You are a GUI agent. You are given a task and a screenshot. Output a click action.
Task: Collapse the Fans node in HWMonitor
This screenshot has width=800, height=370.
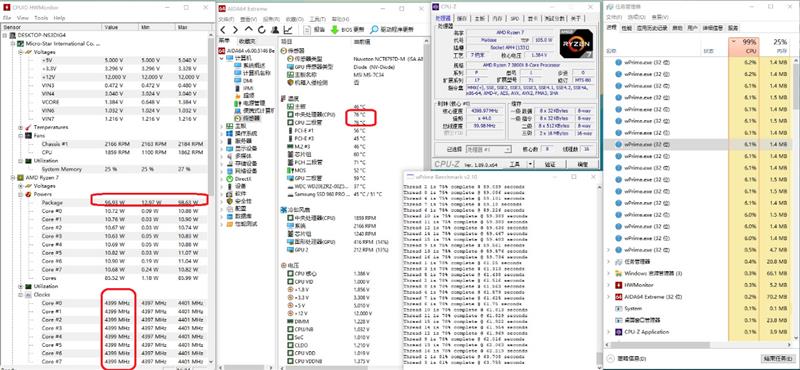click(20, 136)
